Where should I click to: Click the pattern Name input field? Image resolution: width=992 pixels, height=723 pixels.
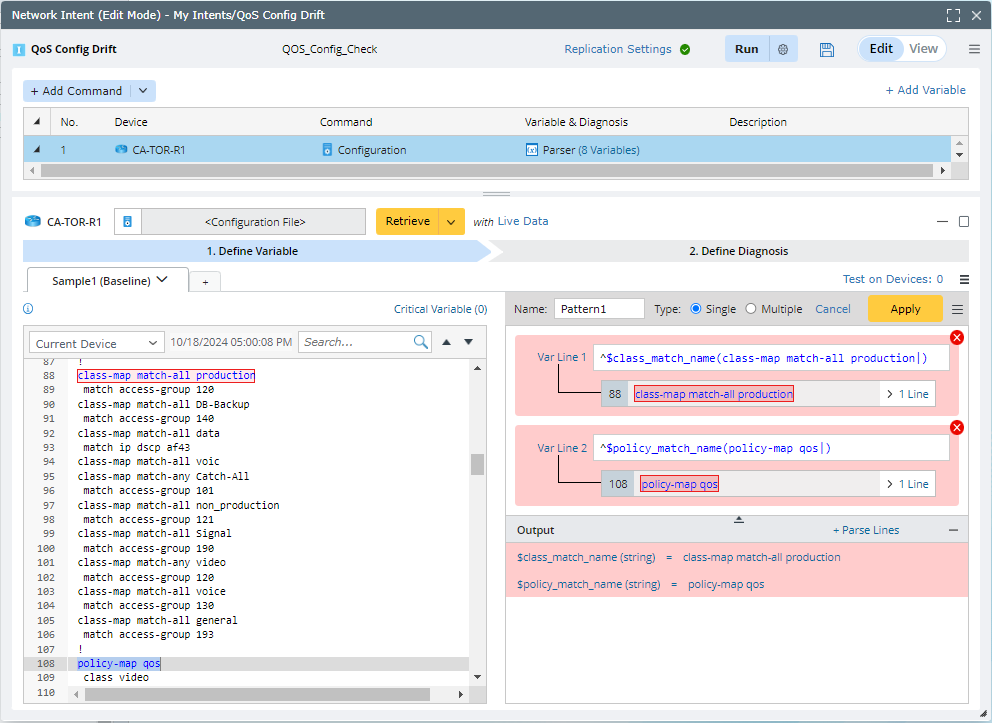pos(598,309)
